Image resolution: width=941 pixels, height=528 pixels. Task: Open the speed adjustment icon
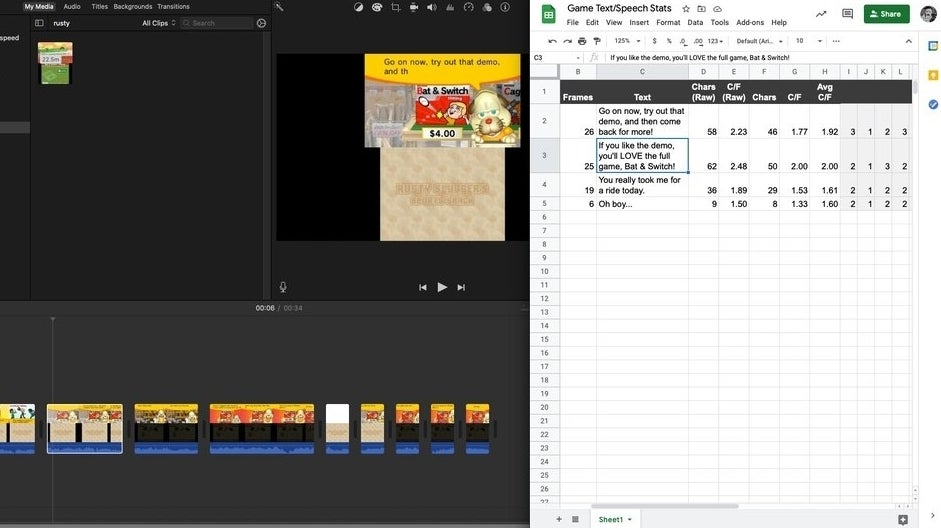469,7
